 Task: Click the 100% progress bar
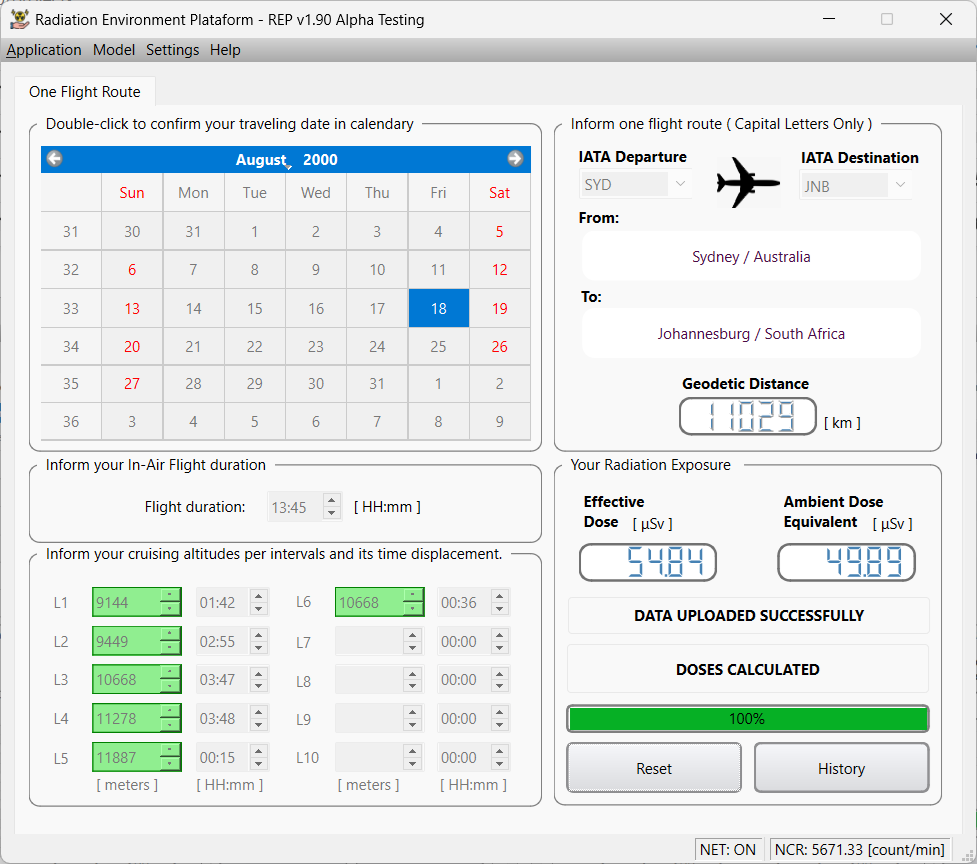(x=747, y=719)
